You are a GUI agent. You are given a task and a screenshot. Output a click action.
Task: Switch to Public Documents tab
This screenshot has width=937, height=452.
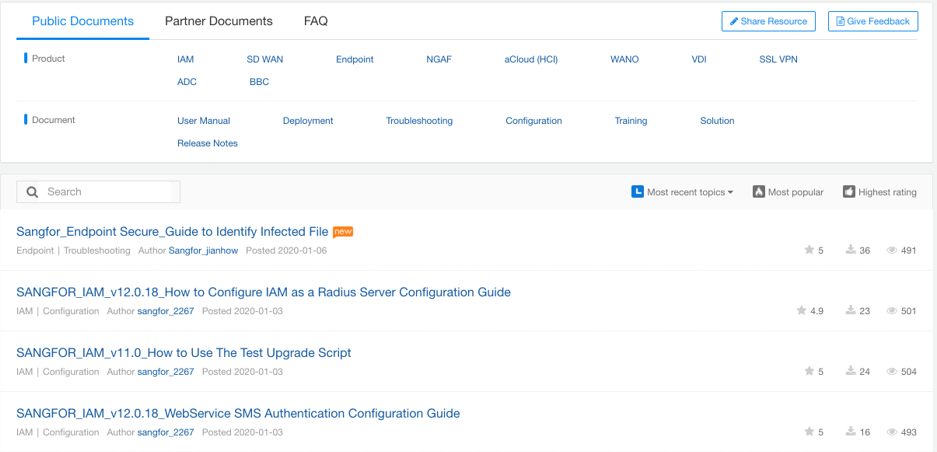click(x=83, y=22)
